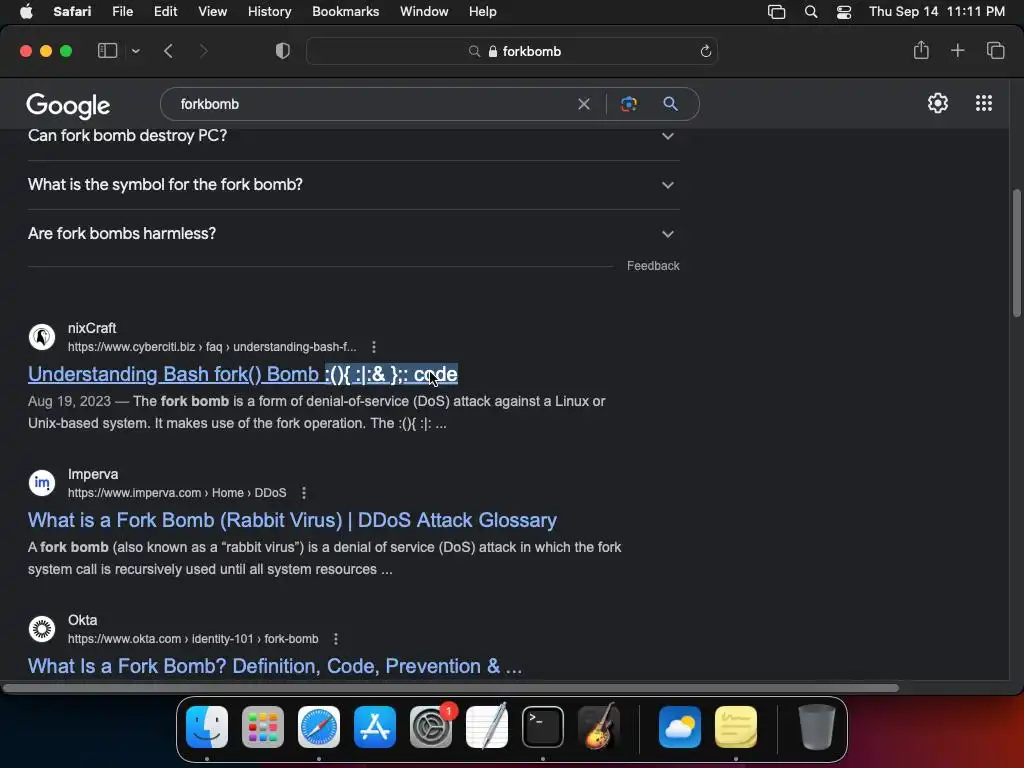Open Google quick settings gear
This screenshot has width=1024, height=768.
point(938,103)
